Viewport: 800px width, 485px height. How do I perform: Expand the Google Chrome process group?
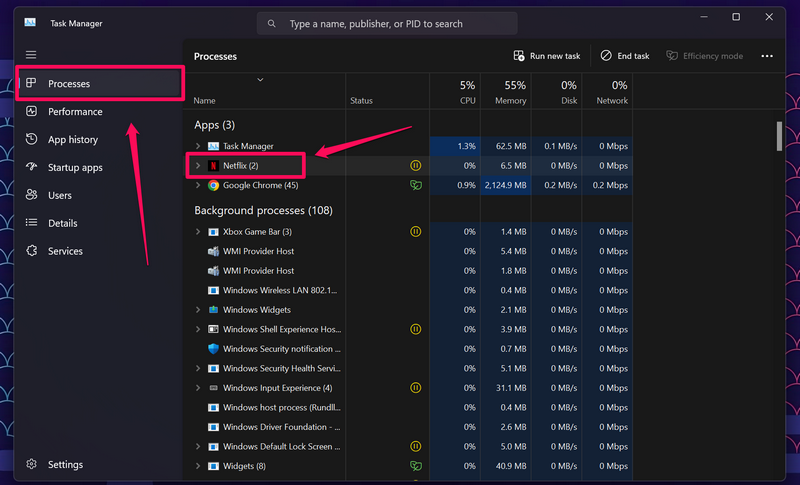click(x=198, y=185)
